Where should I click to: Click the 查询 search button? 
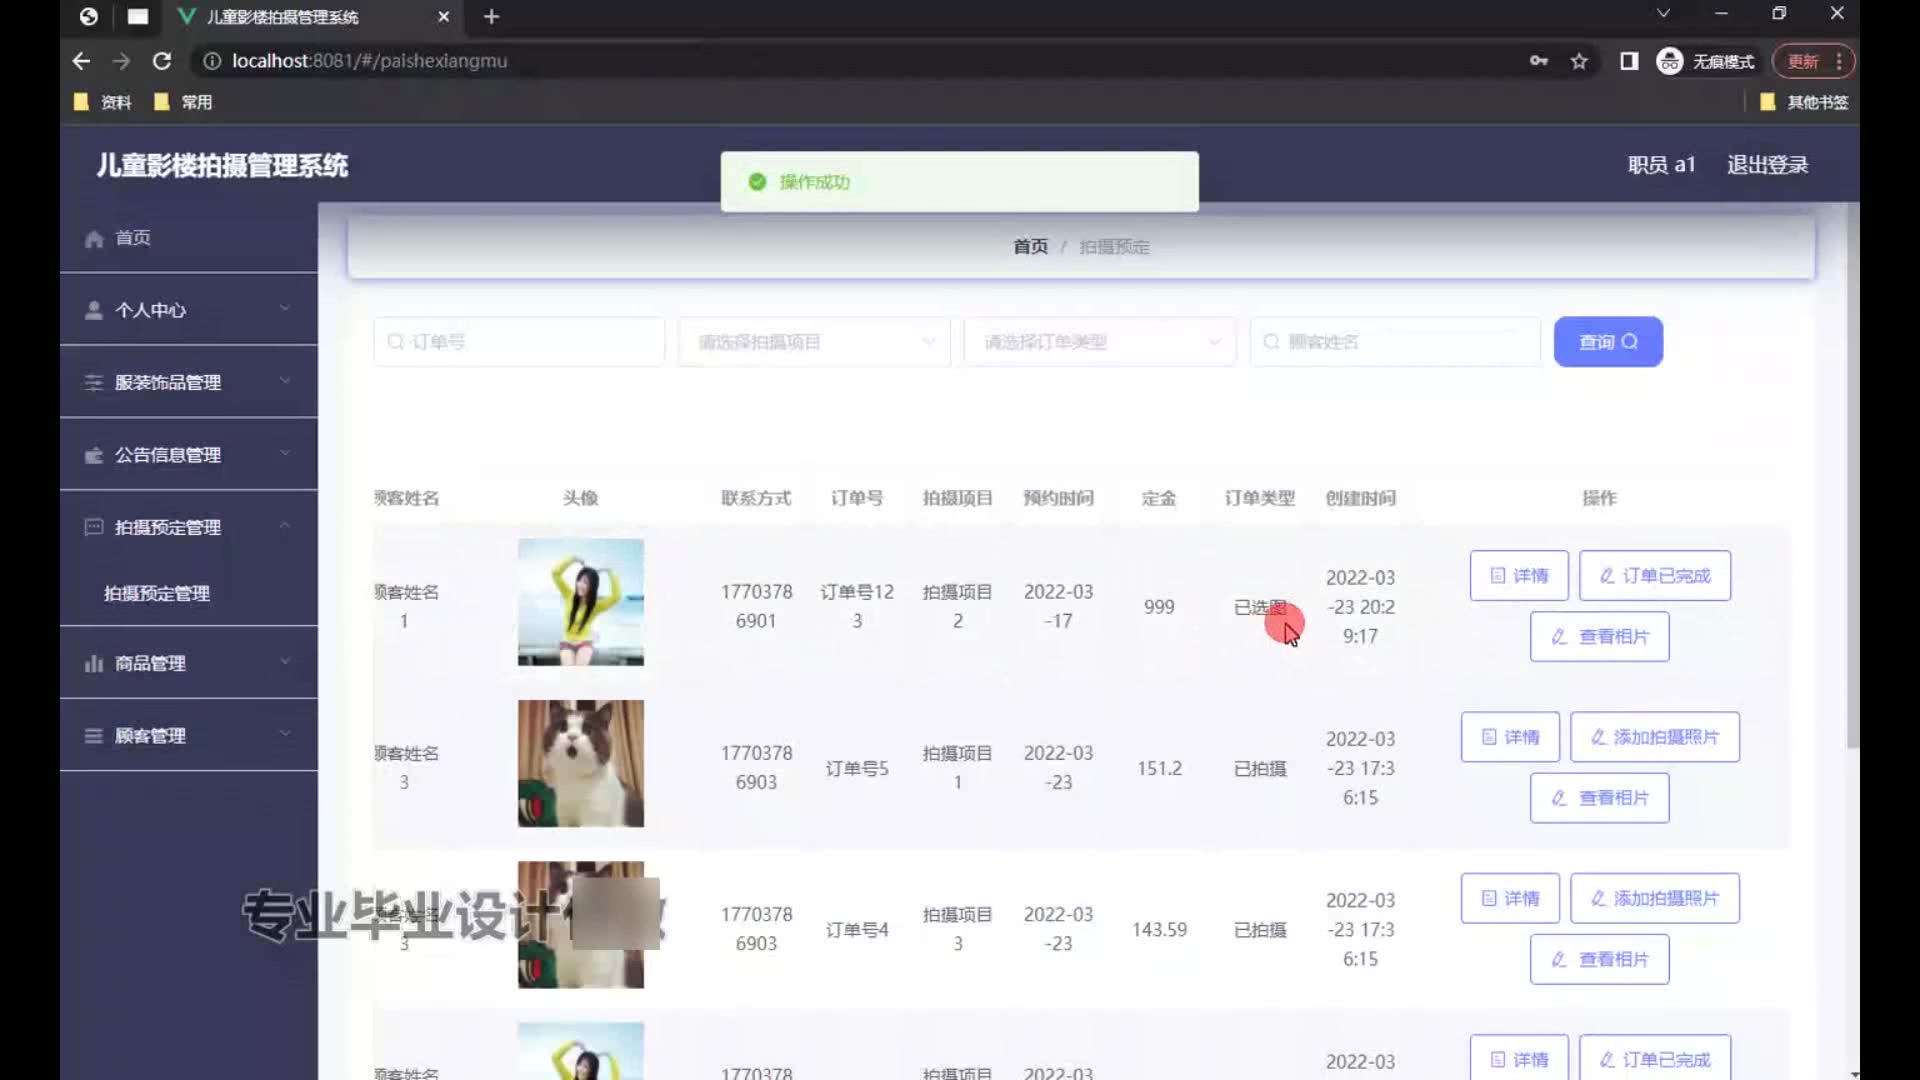(x=1608, y=342)
